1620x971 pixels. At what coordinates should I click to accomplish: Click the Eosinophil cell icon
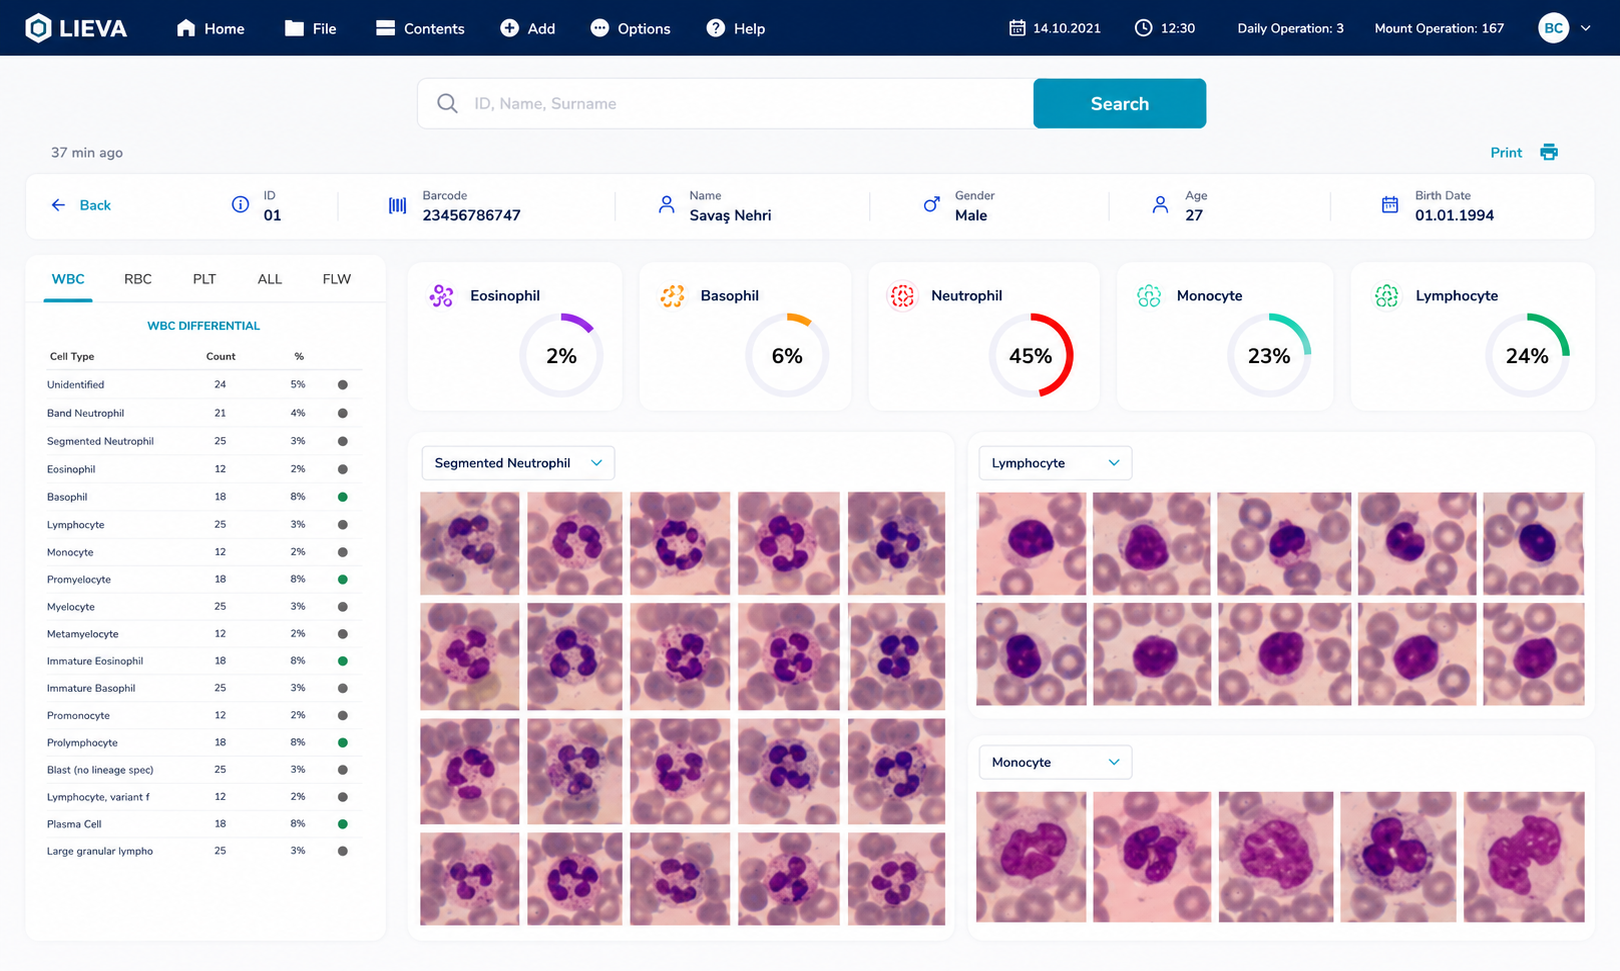[x=441, y=295]
